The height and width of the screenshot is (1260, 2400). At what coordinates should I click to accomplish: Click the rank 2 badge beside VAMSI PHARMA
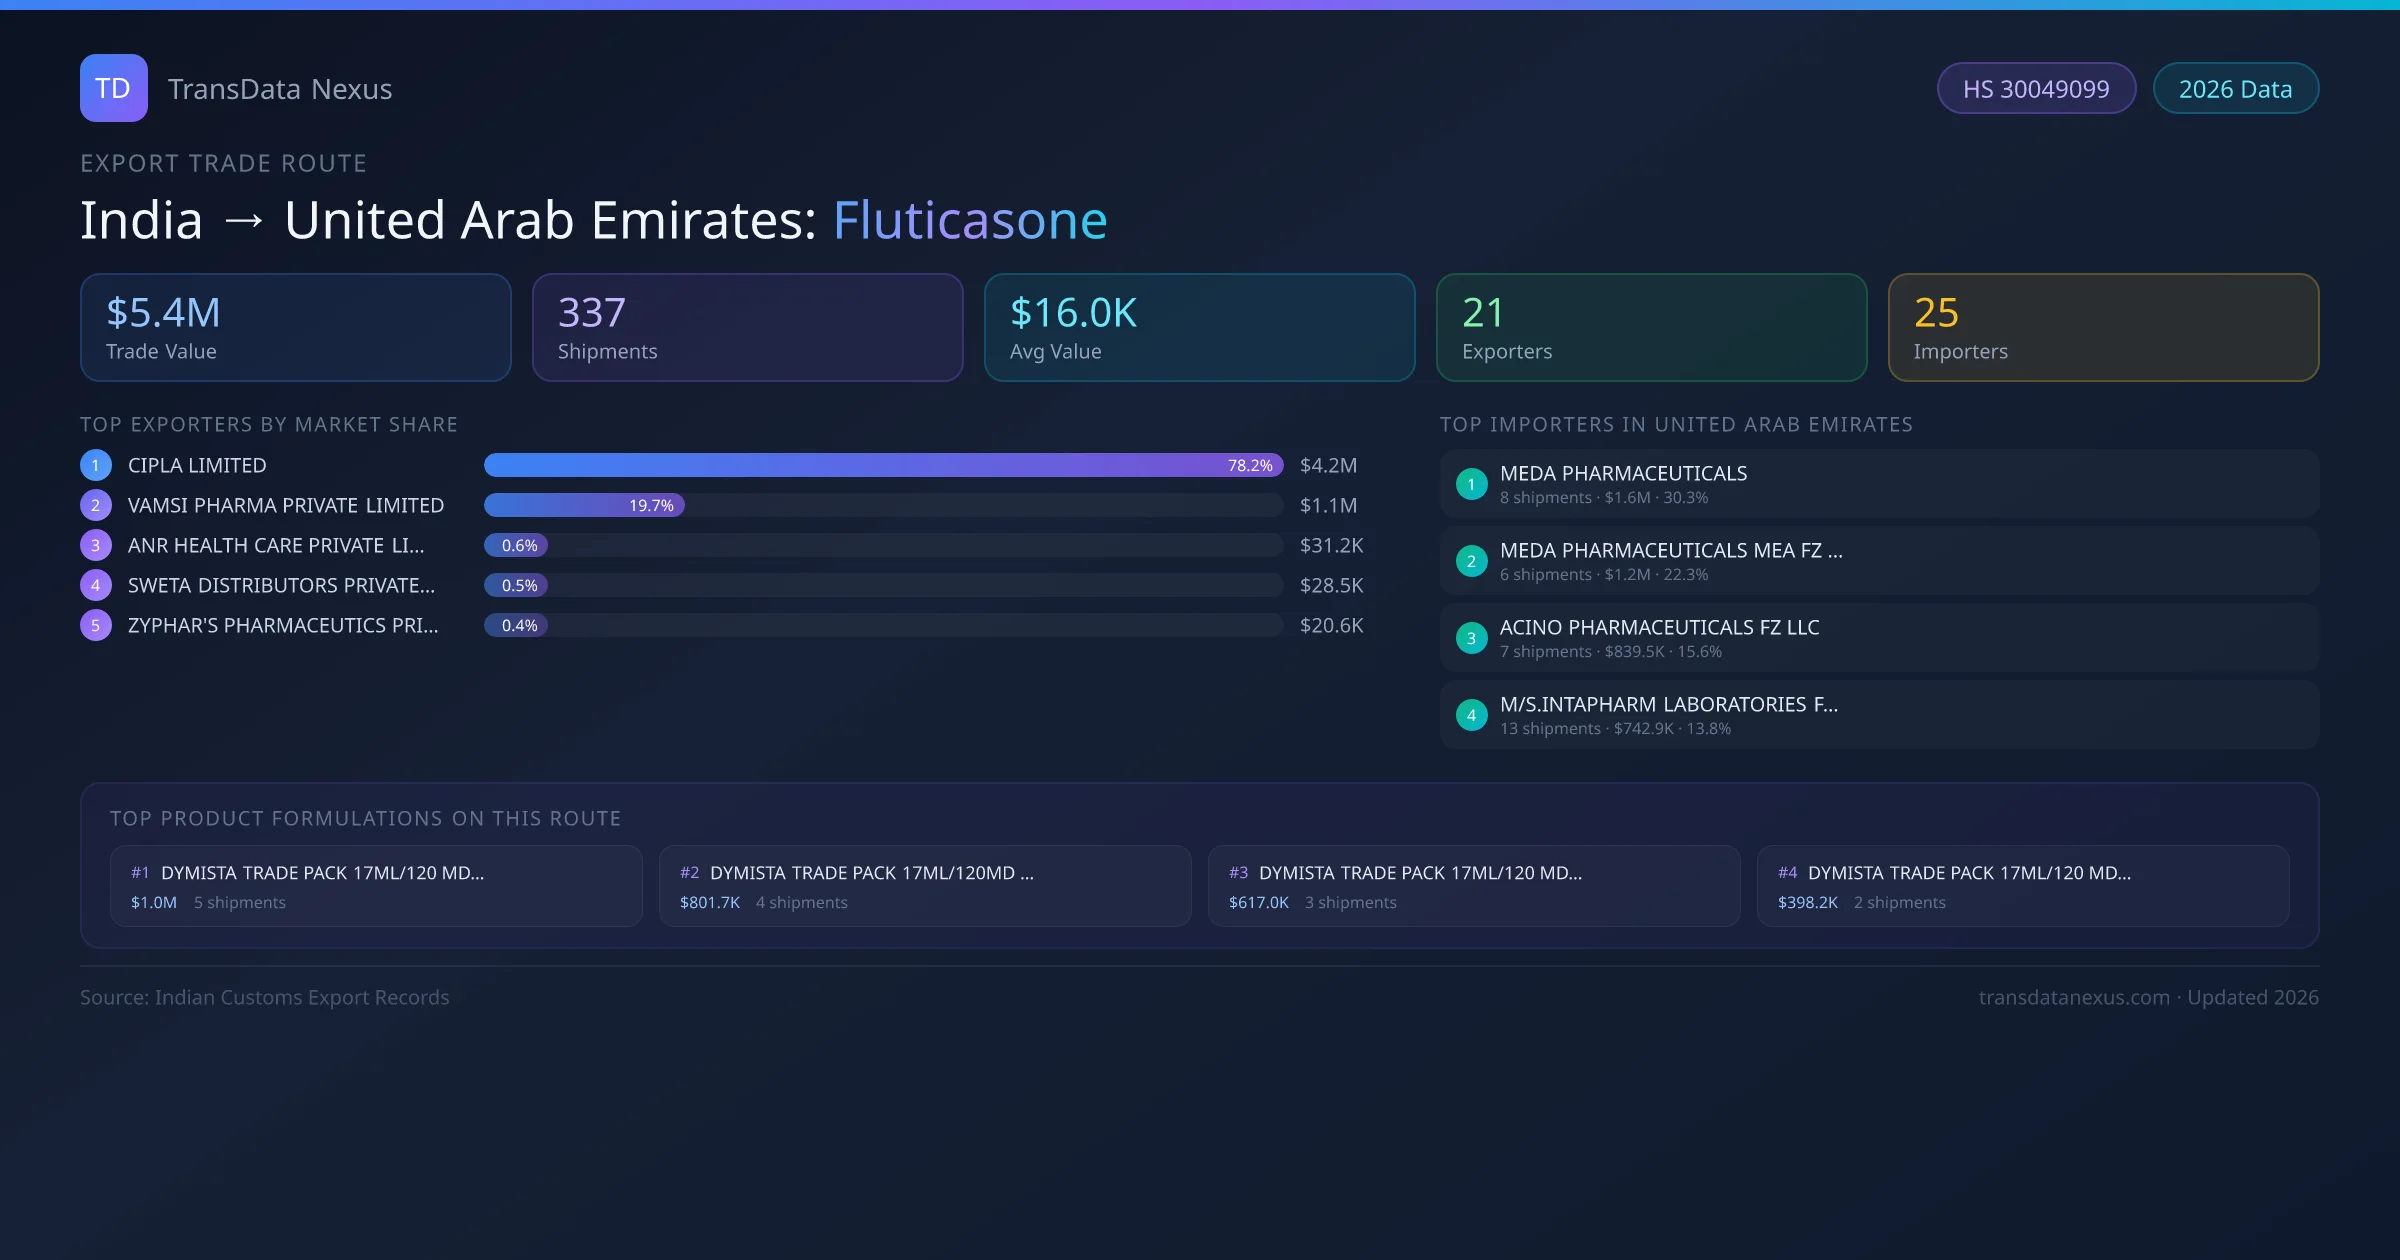tap(96, 505)
